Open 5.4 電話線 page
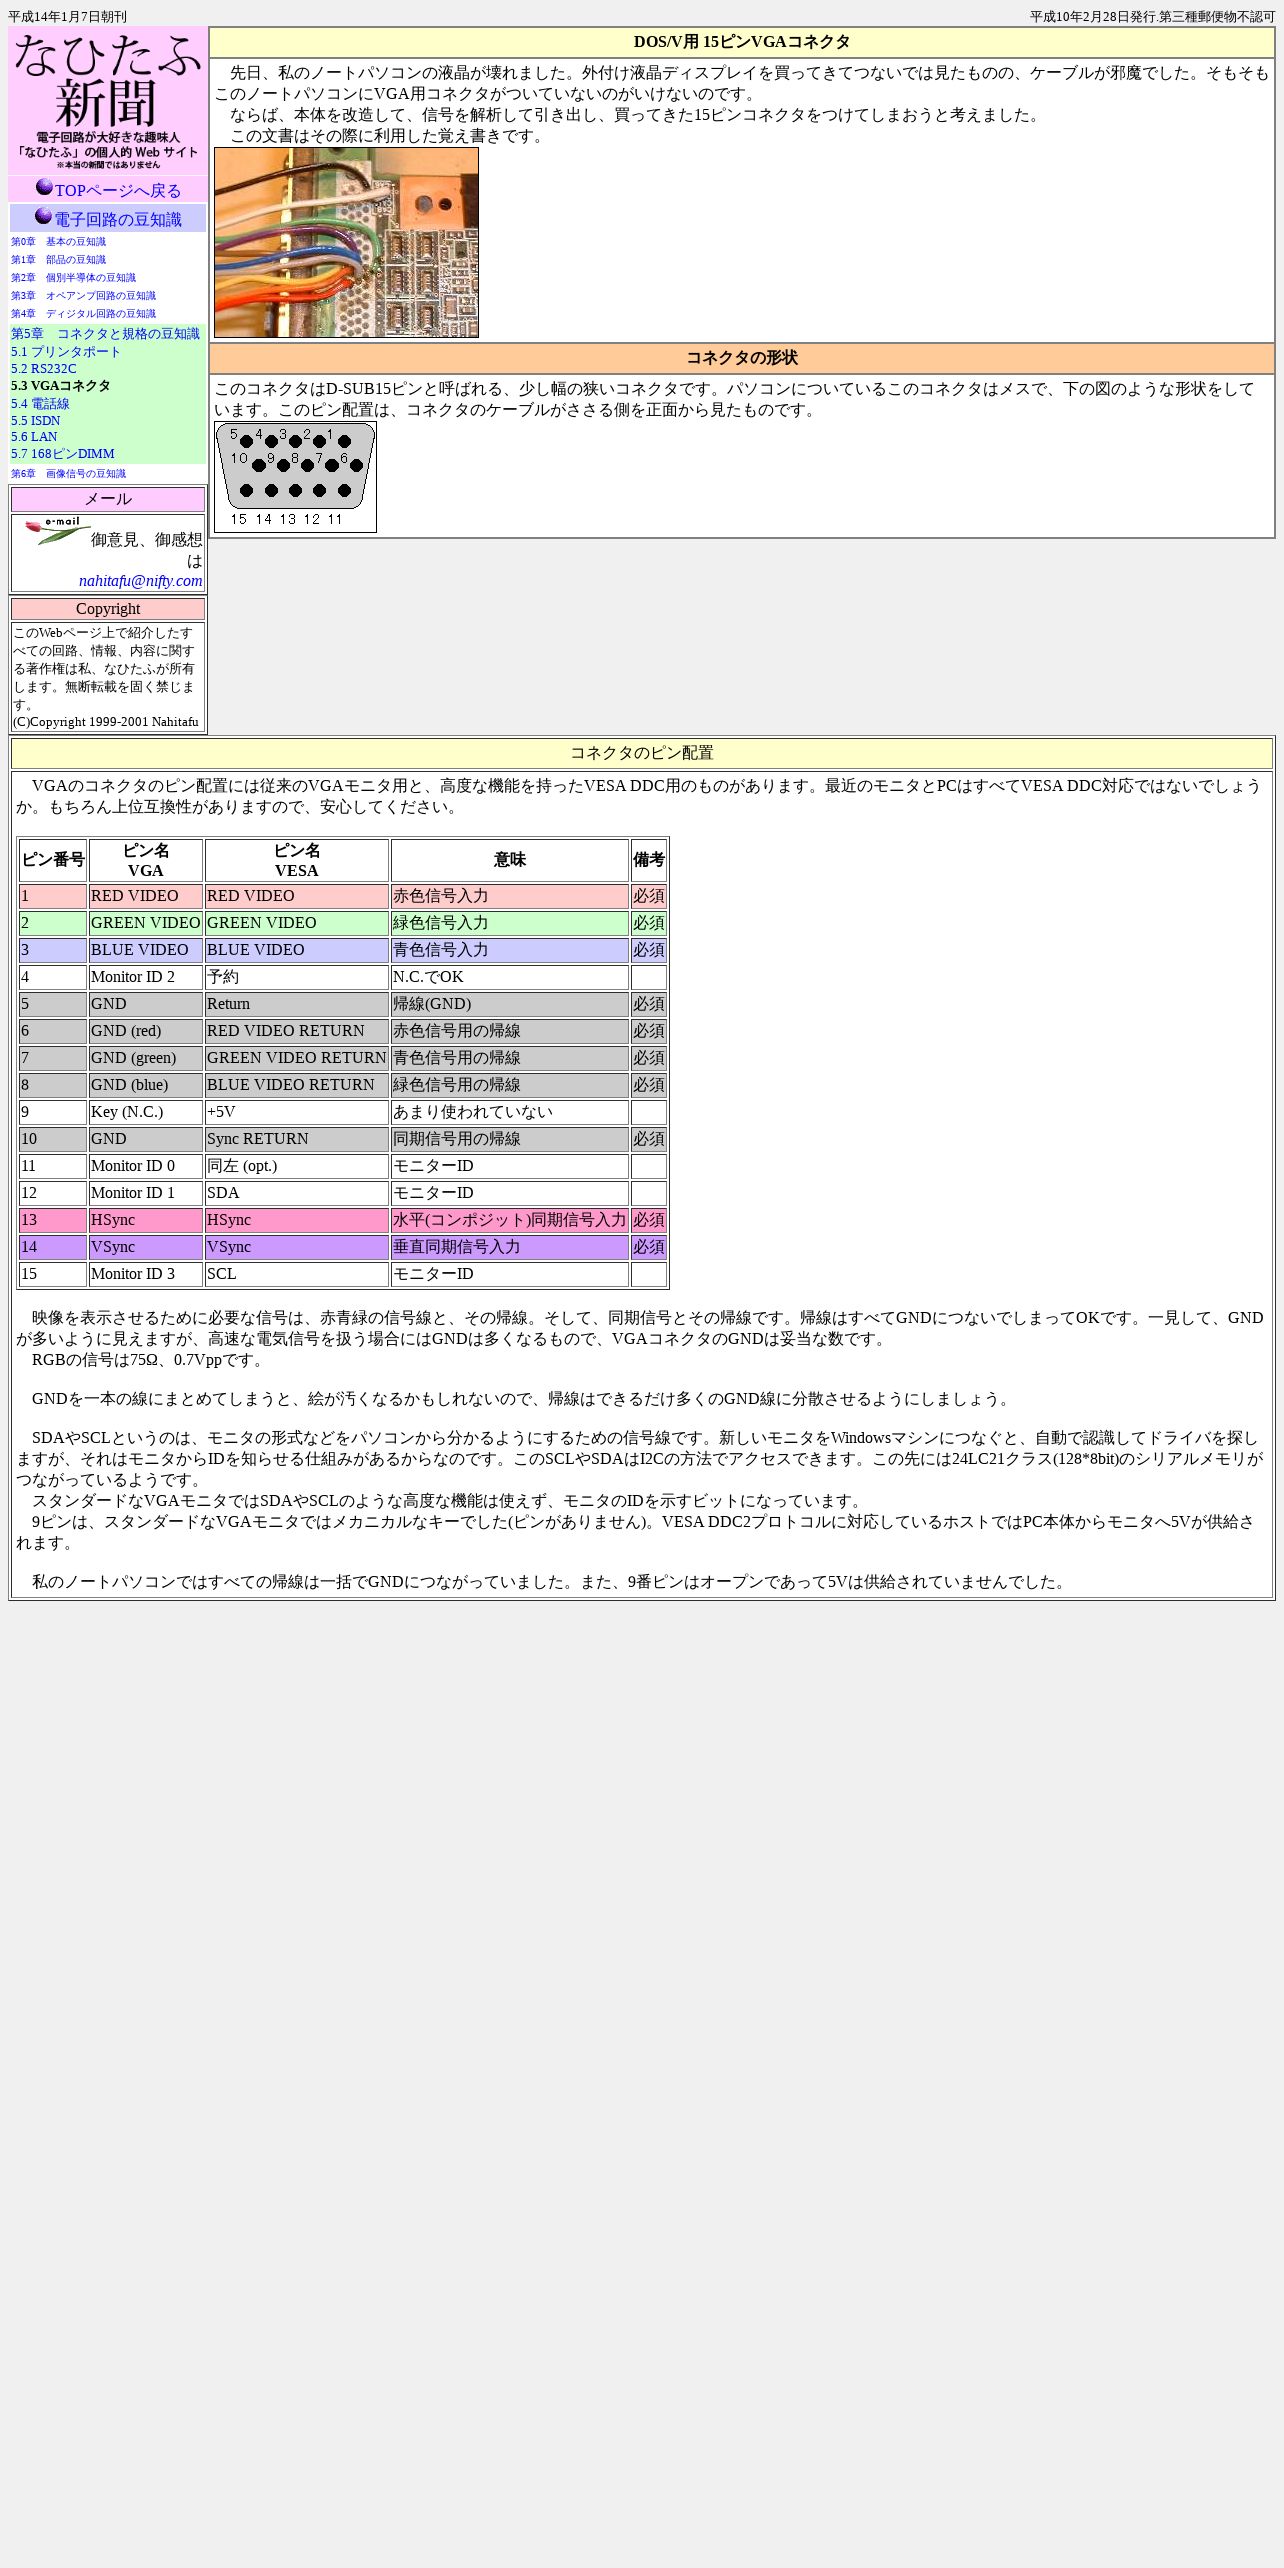The image size is (1284, 2568). (40, 404)
